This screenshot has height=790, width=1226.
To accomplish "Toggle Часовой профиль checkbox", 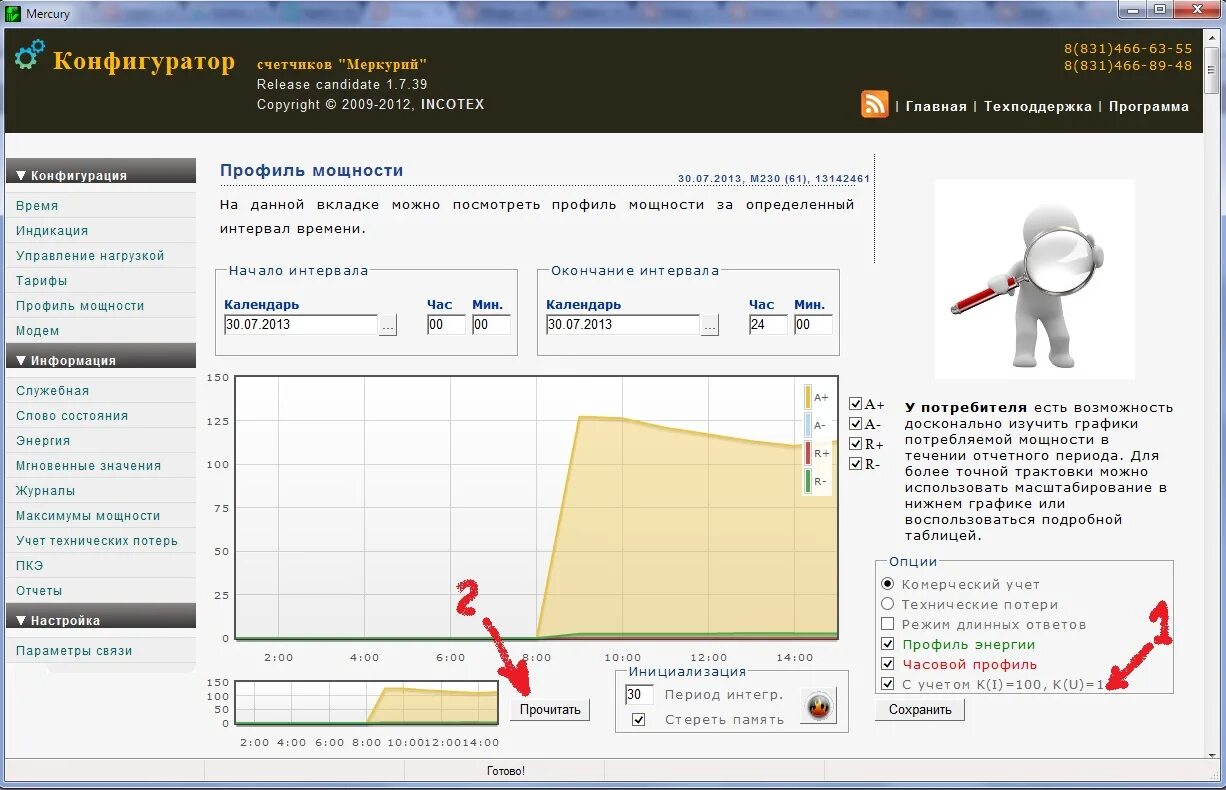I will pos(887,664).
